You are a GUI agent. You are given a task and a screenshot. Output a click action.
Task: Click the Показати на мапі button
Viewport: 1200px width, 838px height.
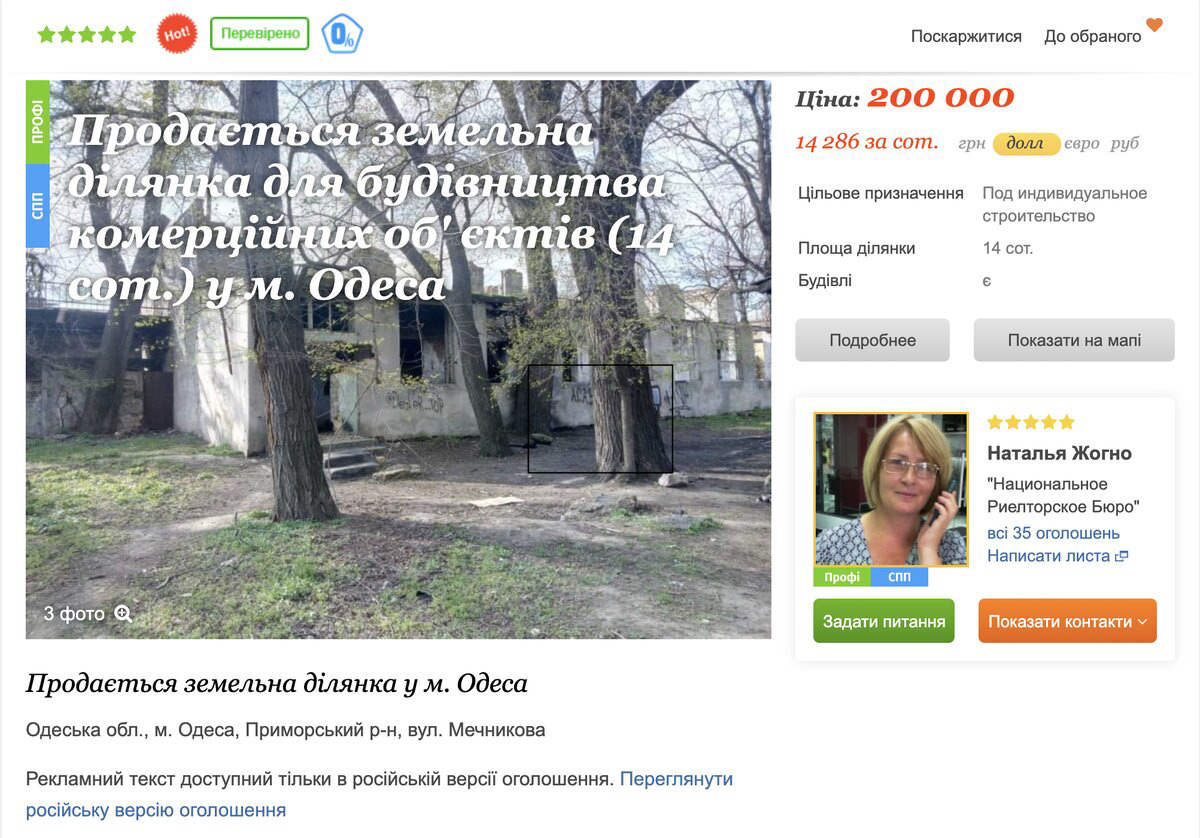coord(1074,340)
